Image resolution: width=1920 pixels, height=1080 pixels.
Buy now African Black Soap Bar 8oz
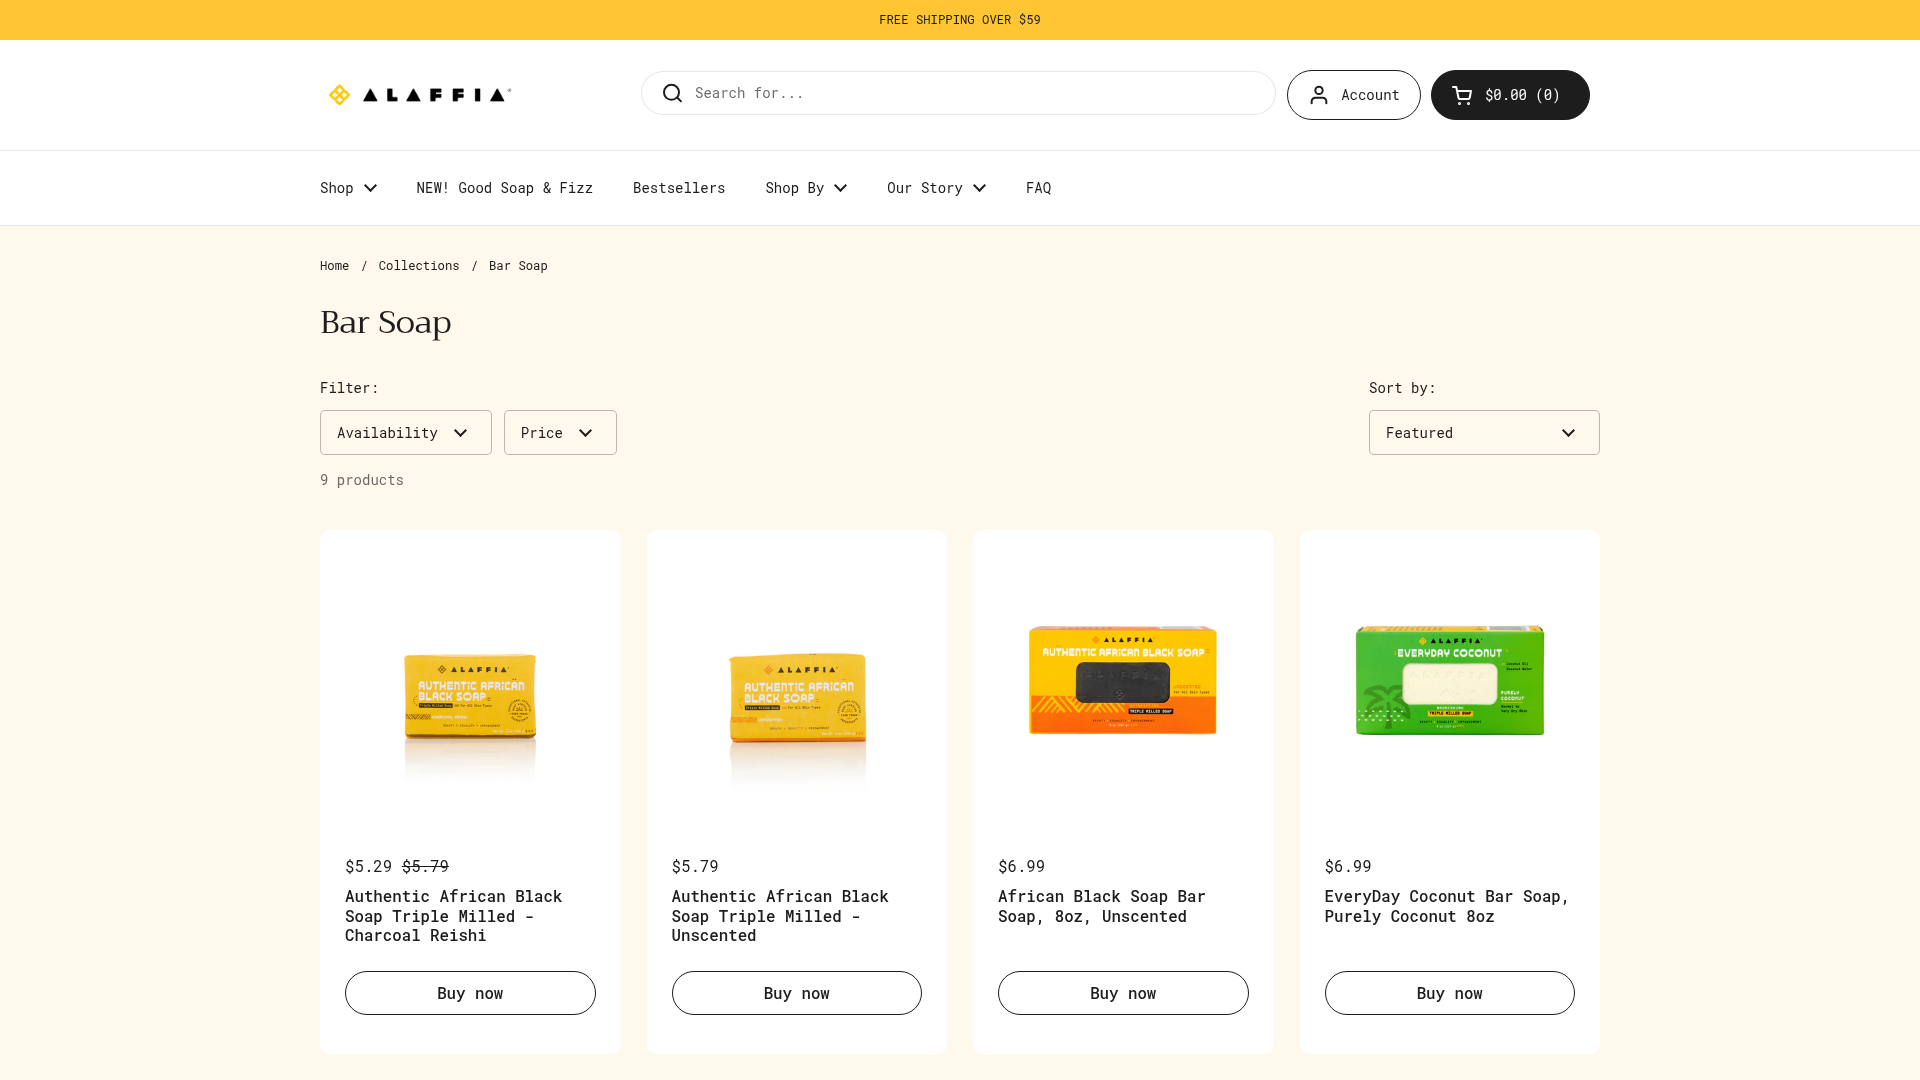point(1123,993)
